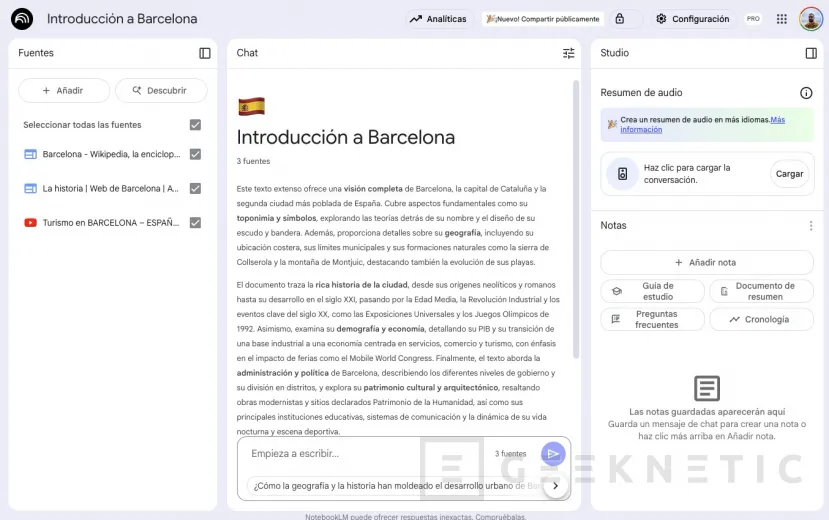
Task: Click the Resumen de audio heading
Action: point(641,93)
